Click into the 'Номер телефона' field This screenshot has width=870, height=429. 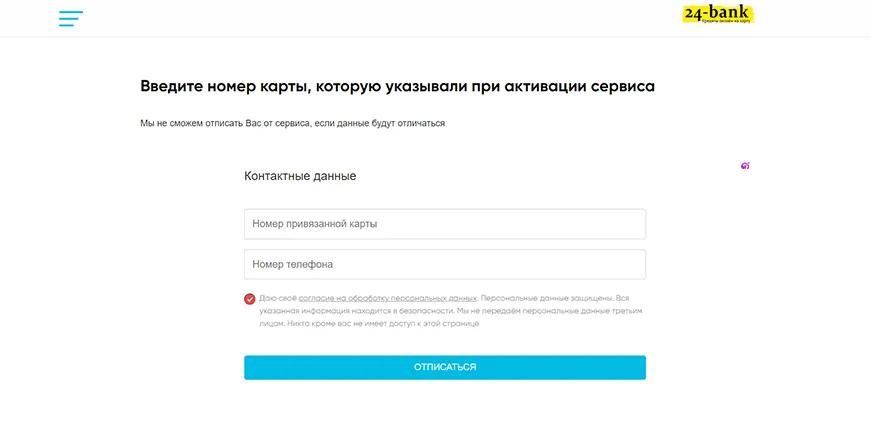[444, 265]
